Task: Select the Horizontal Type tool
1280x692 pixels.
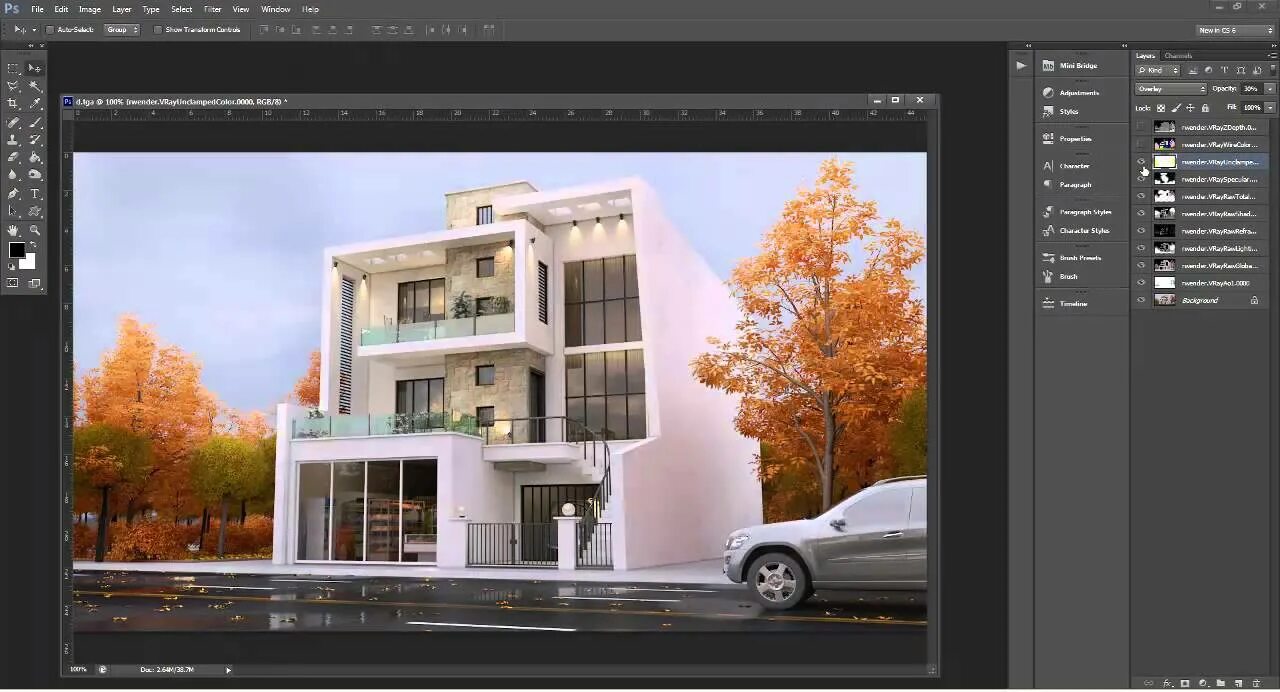Action: (34, 193)
